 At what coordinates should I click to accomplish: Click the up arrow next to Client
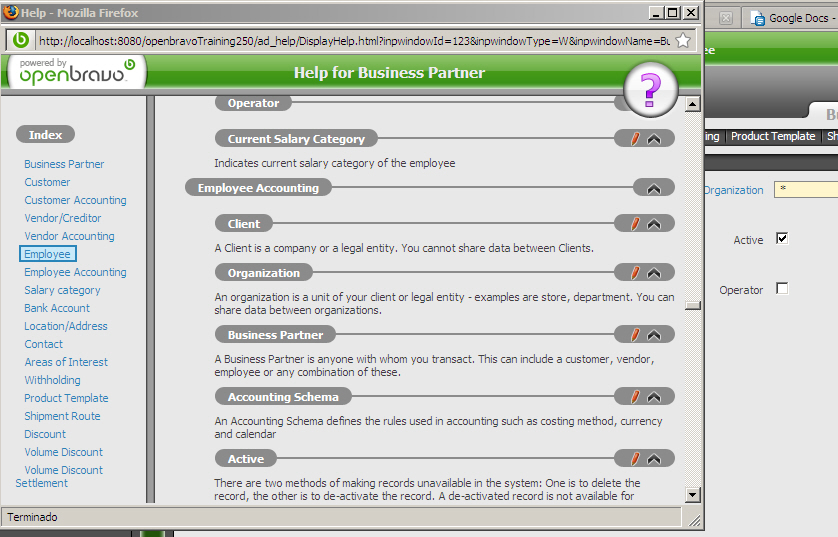point(654,224)
